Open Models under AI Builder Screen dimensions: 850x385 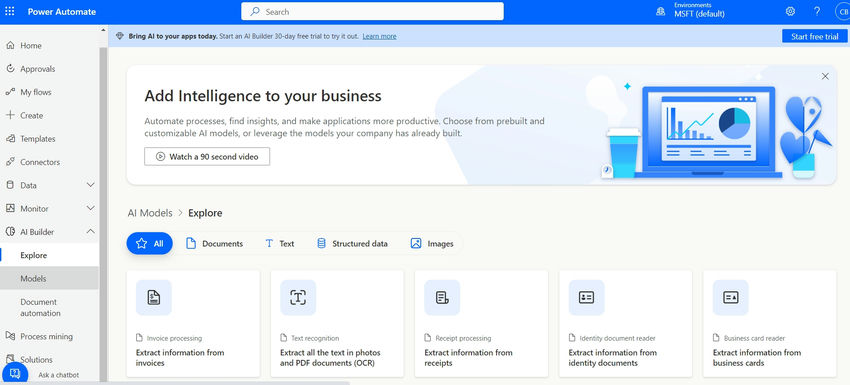(x=49, y=278)
